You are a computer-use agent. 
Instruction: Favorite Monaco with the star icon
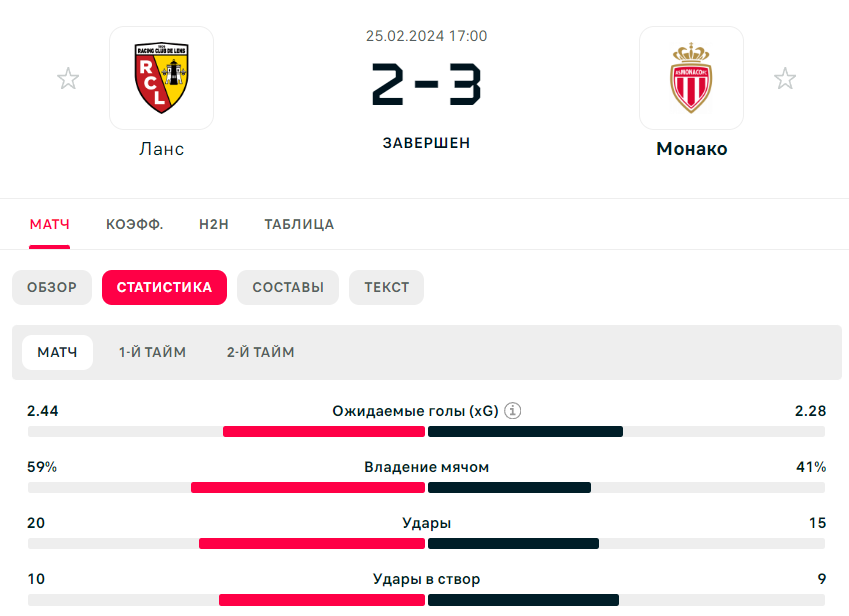[x=785, y=79]
